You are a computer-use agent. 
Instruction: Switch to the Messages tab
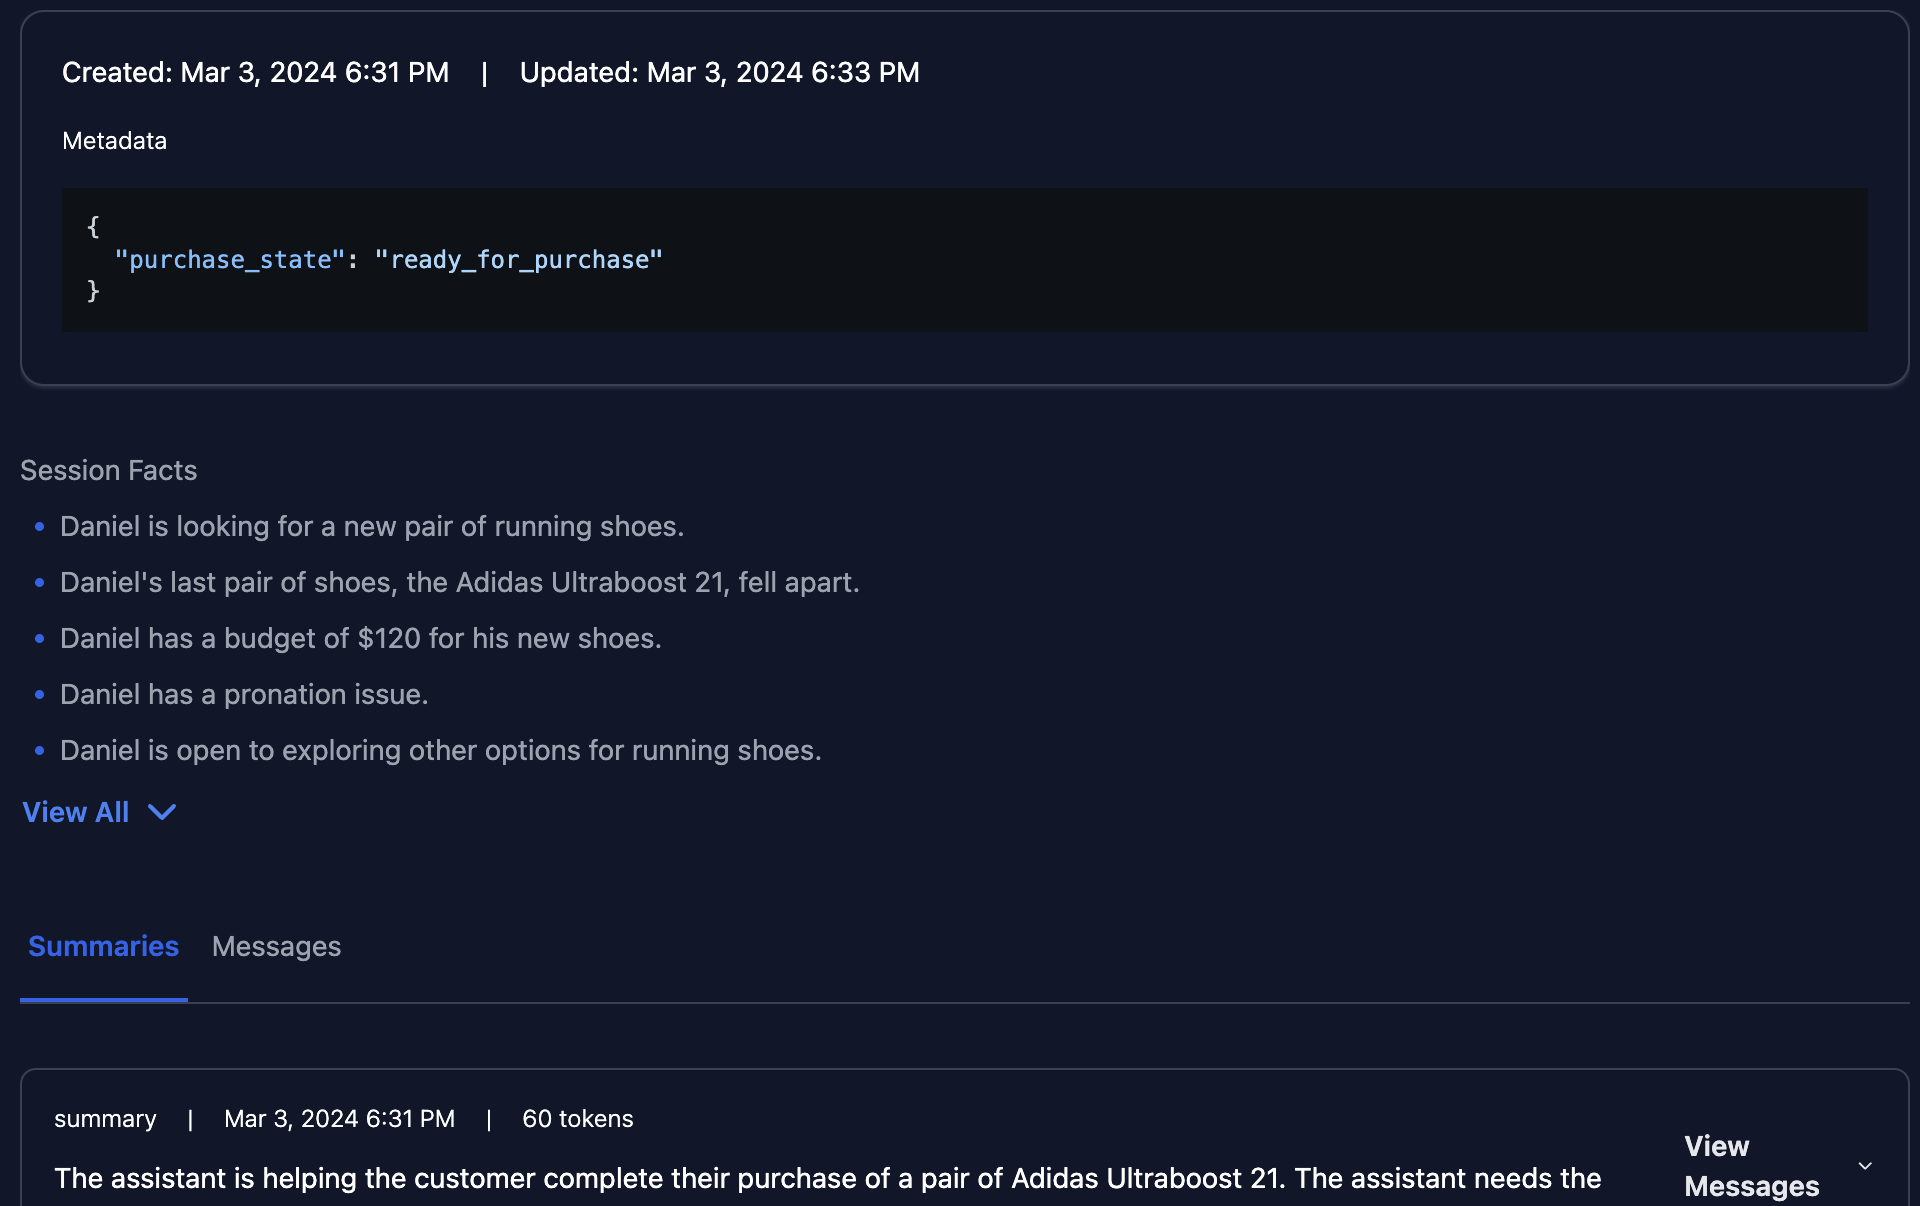point(276,946)
